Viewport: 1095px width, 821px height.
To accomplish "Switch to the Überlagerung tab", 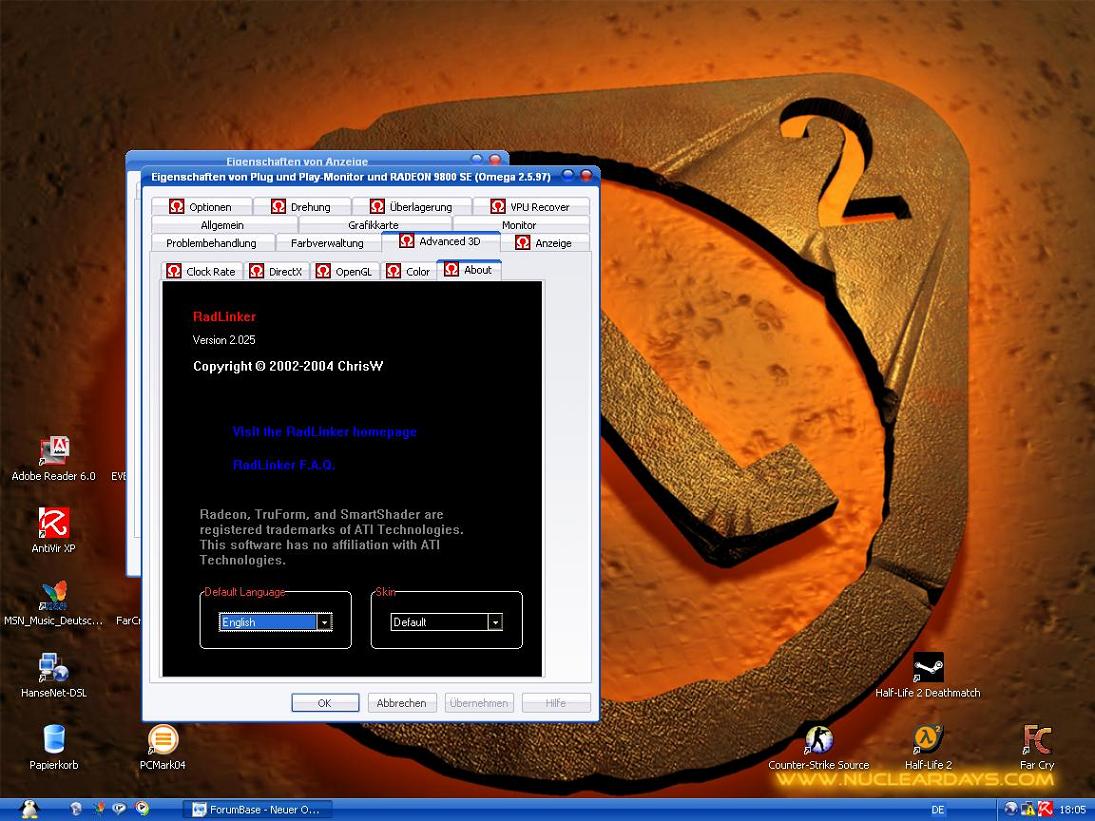I will (x=411, y=207).
